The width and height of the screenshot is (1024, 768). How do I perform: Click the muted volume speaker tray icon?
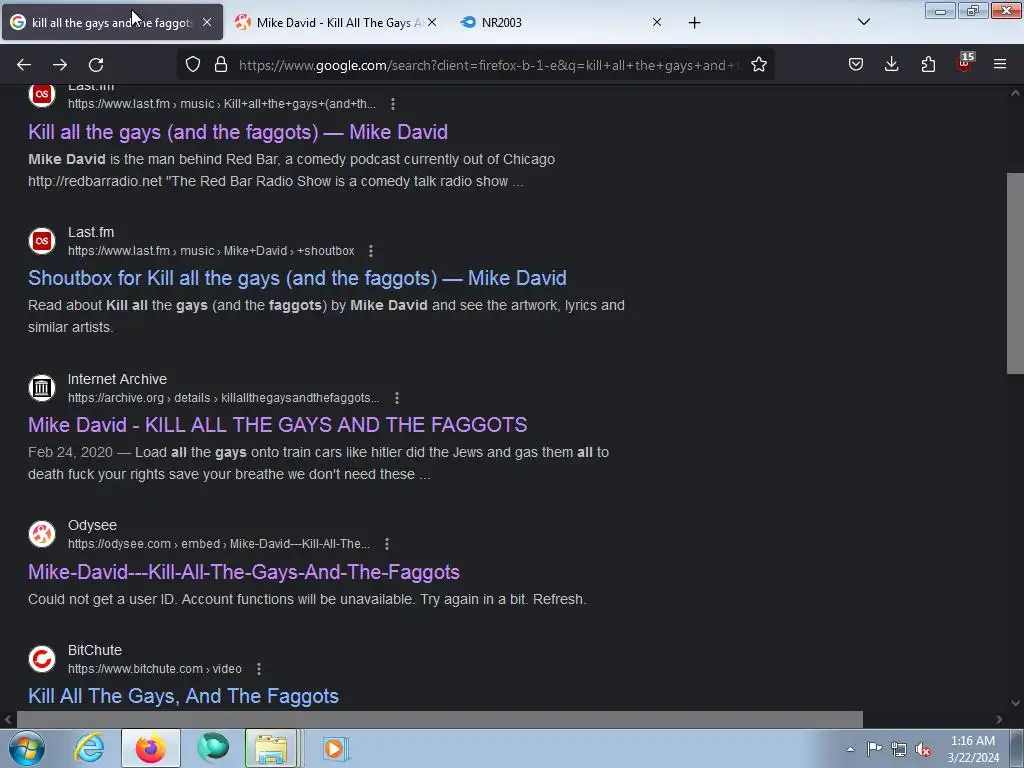923,749
